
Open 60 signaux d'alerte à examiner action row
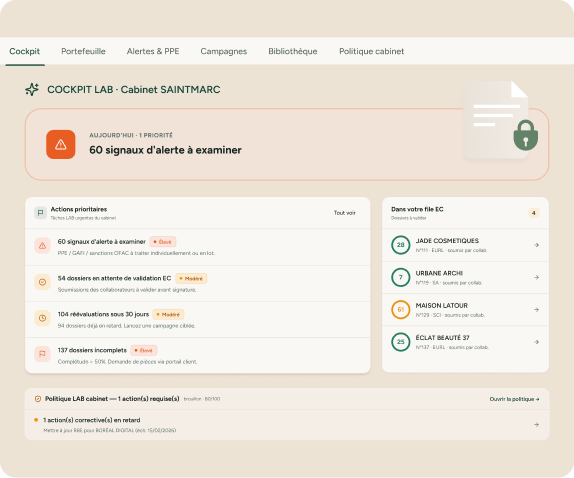click(x=198, y=247)
